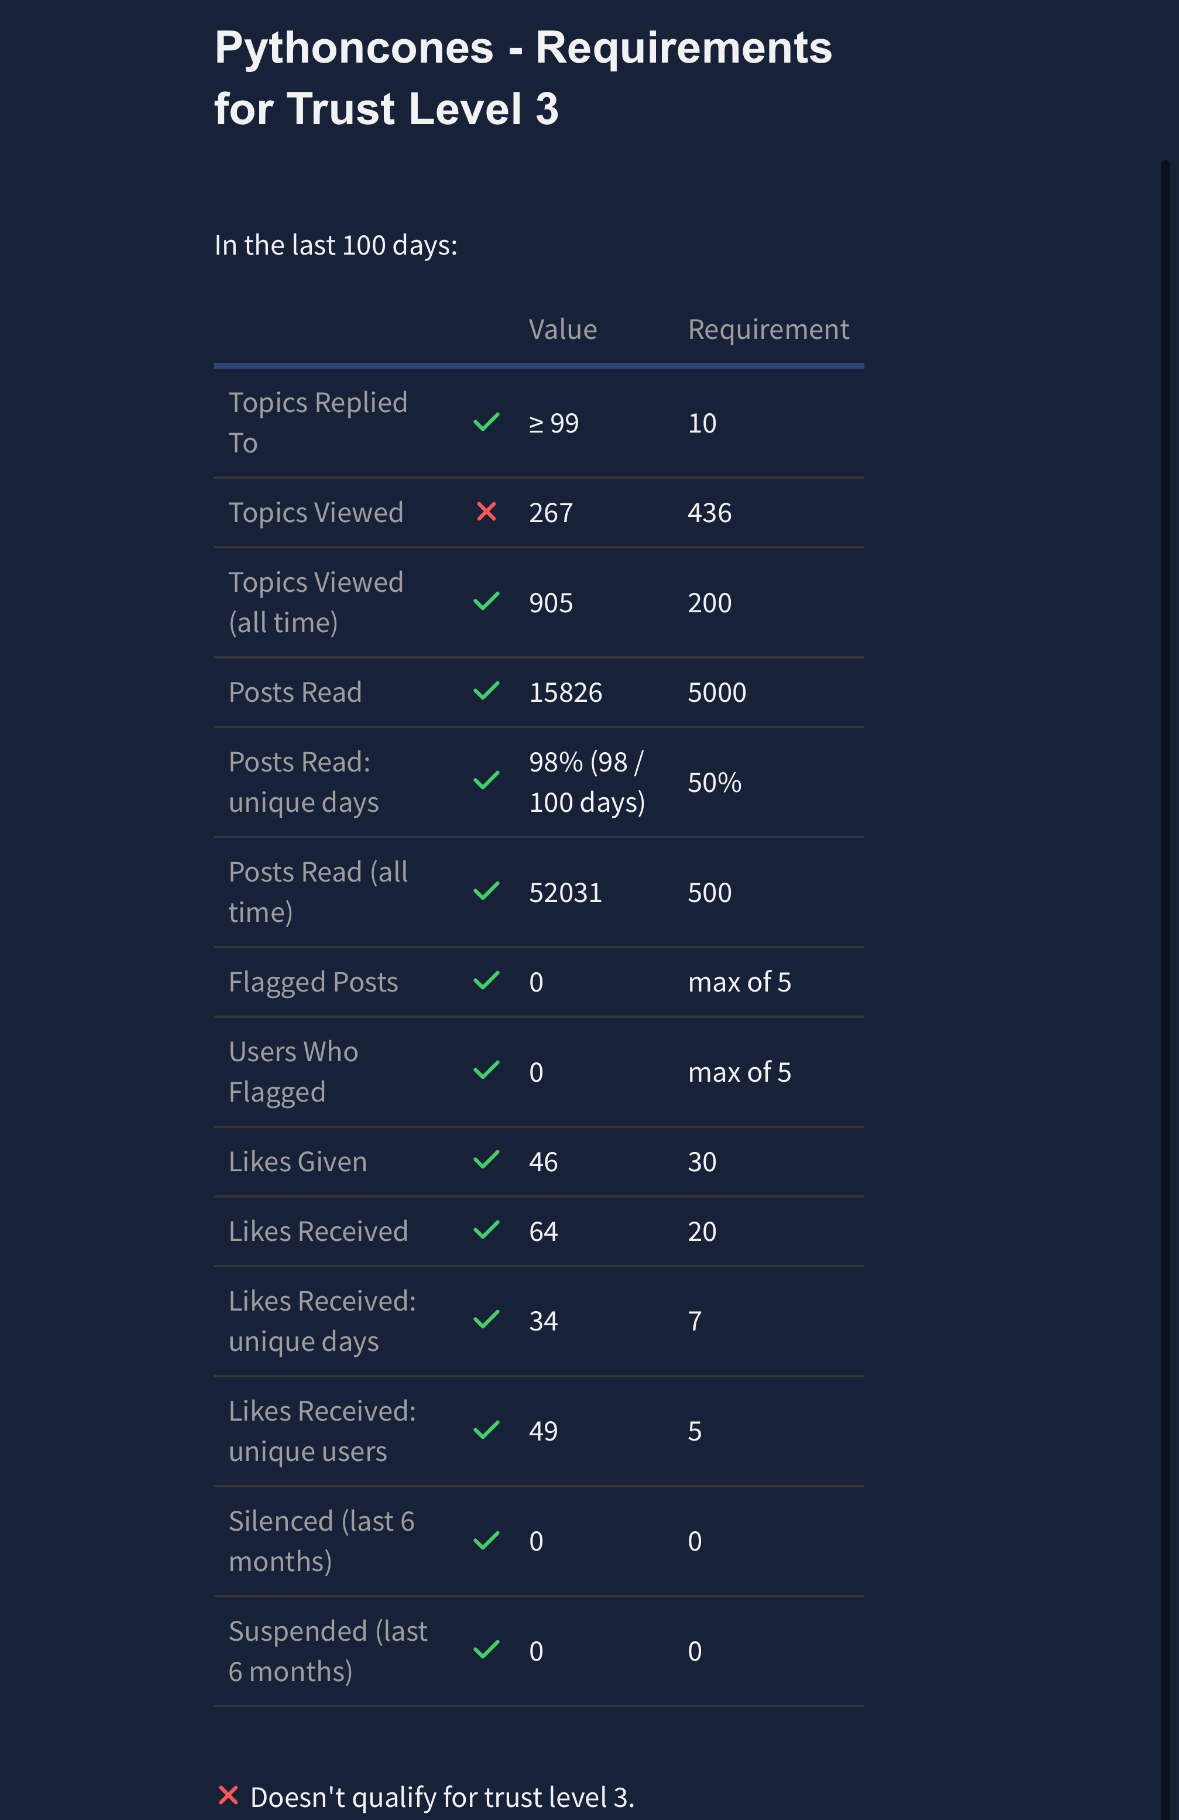Click the red X before "Doesn't qualify" message
The width and height of the screenshot is (1179, 1820).
[x=228, y=1796]
